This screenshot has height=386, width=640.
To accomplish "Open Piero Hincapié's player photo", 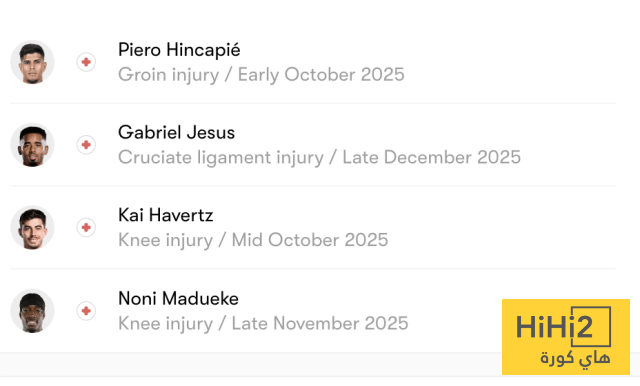I will pyautogui.click(x=32, y=62).
